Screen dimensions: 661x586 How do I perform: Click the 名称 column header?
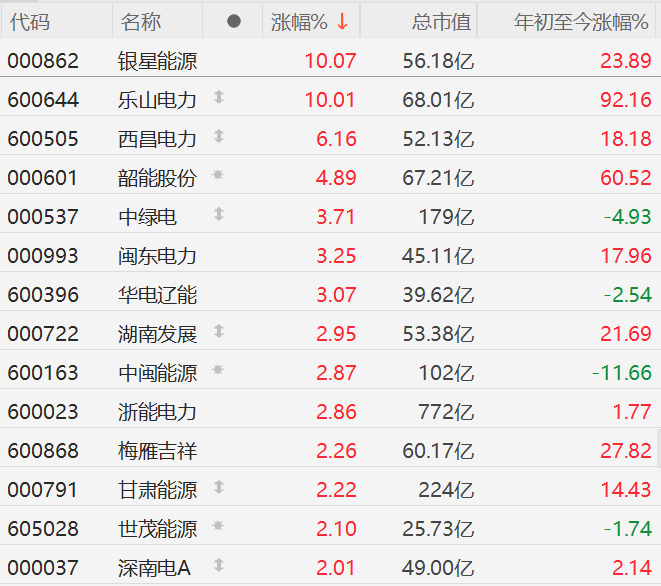tap(141, 22)
